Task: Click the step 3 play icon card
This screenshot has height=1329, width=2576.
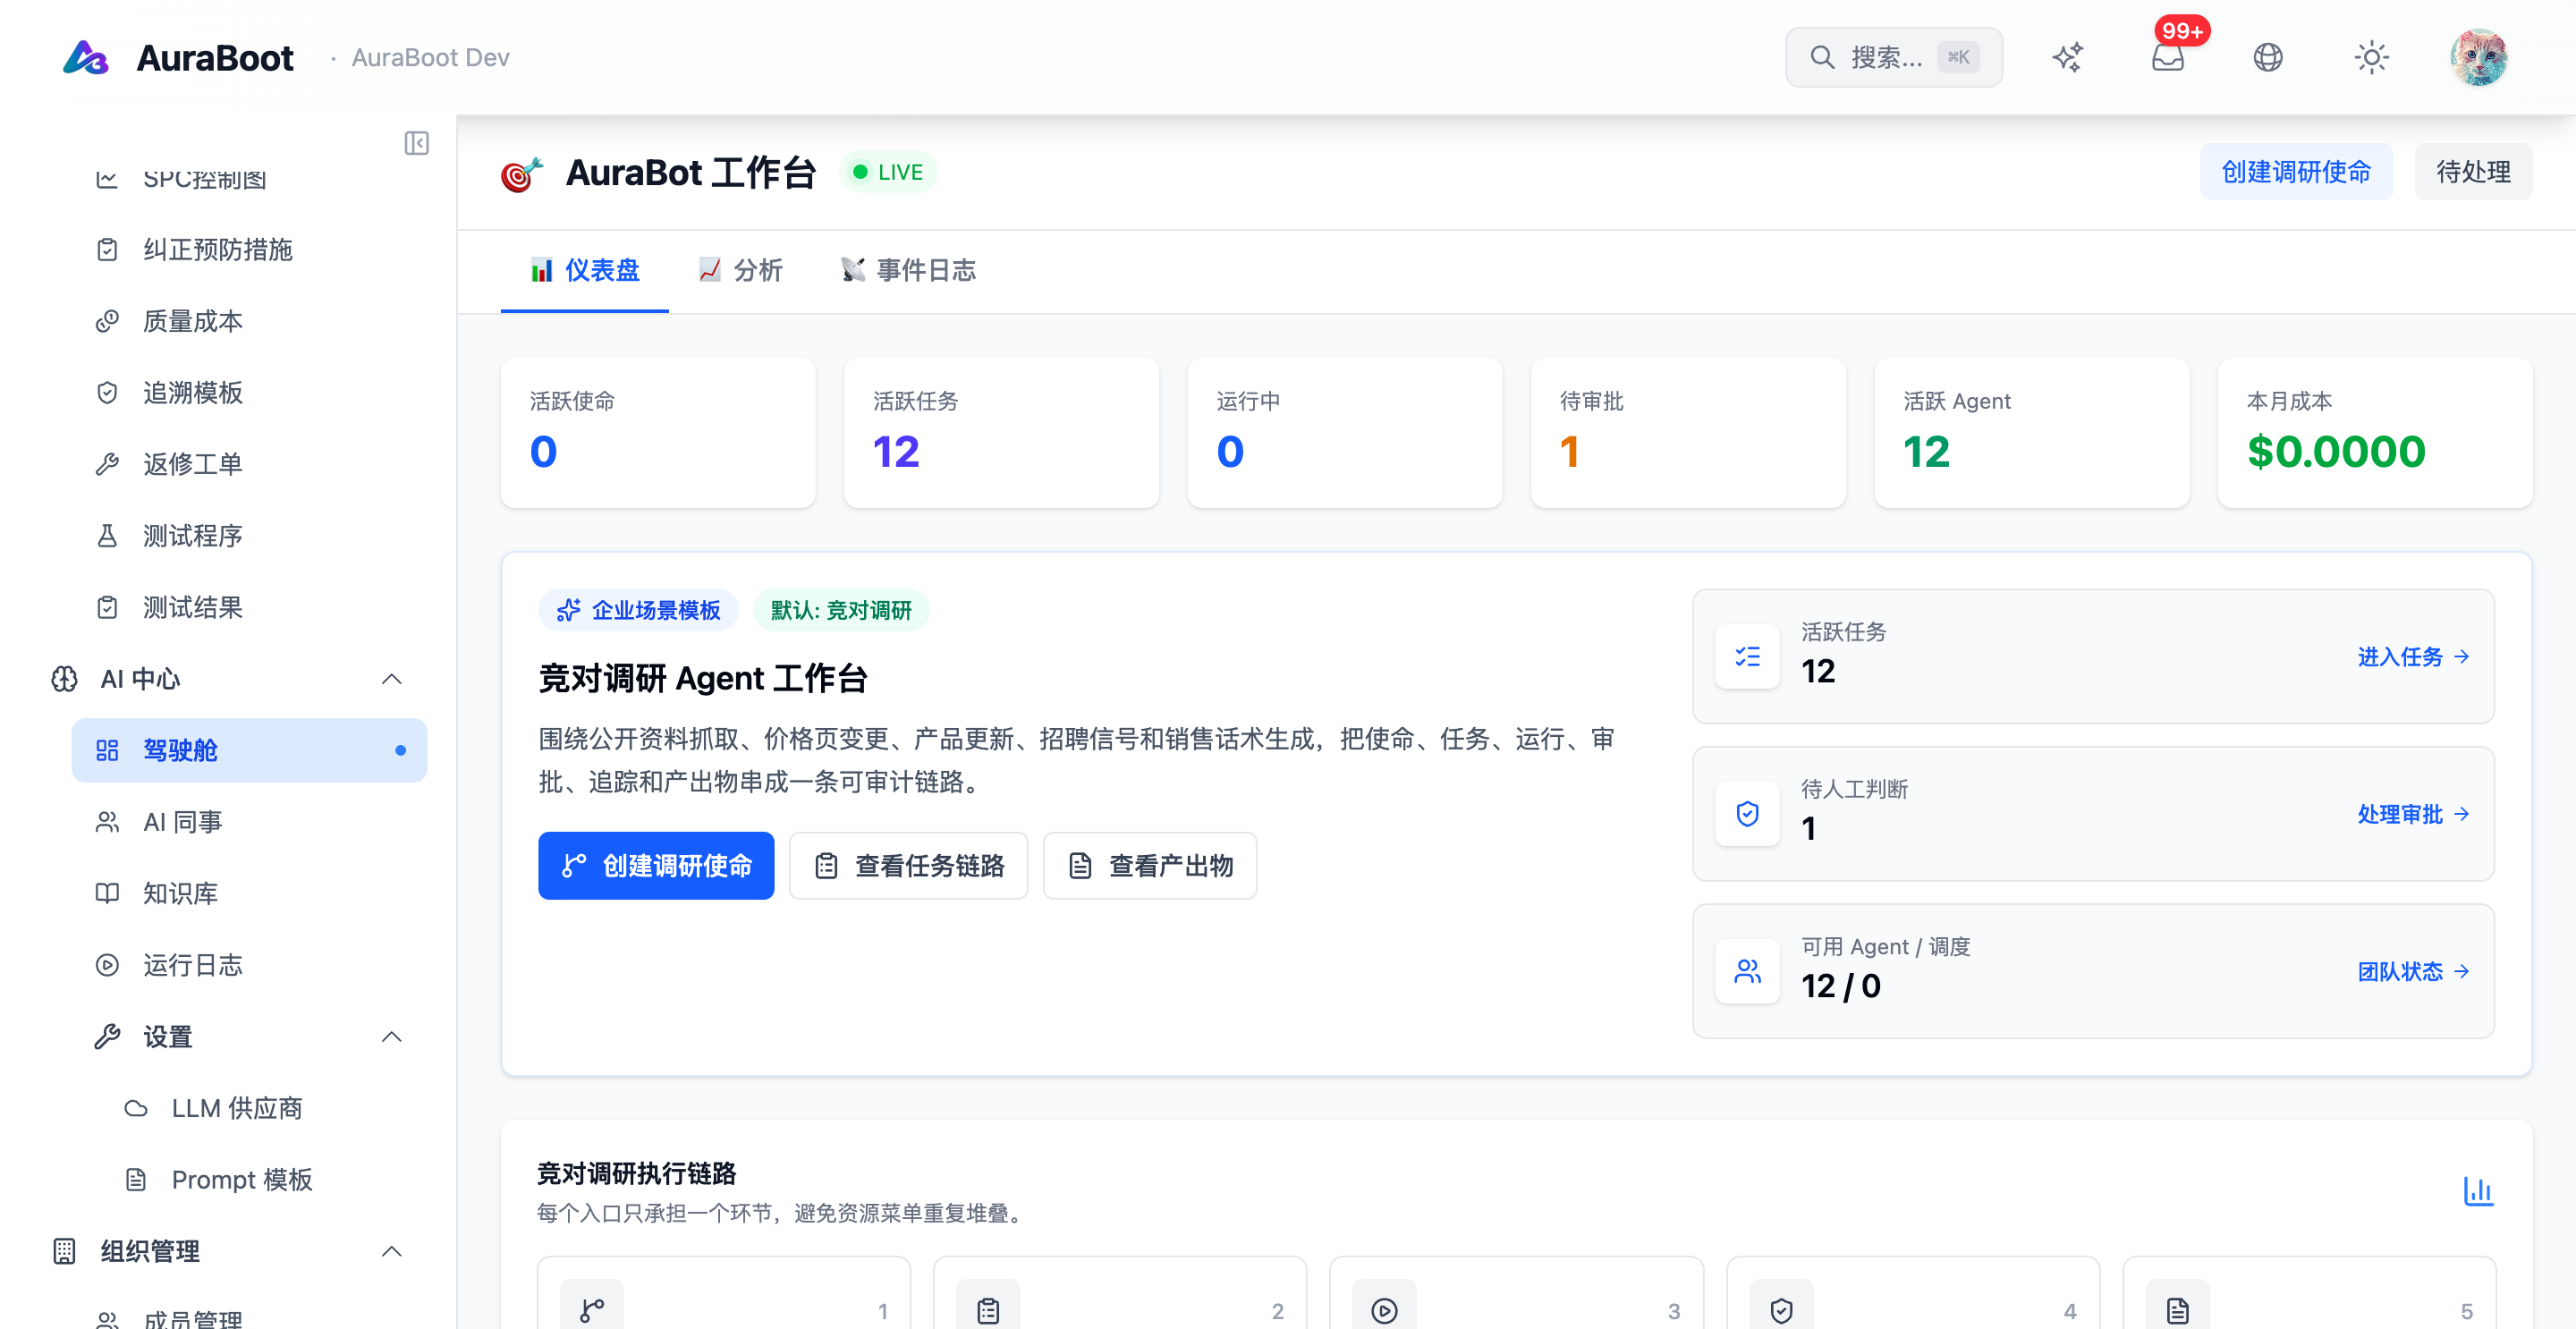Action: tap(1516, 1294)
